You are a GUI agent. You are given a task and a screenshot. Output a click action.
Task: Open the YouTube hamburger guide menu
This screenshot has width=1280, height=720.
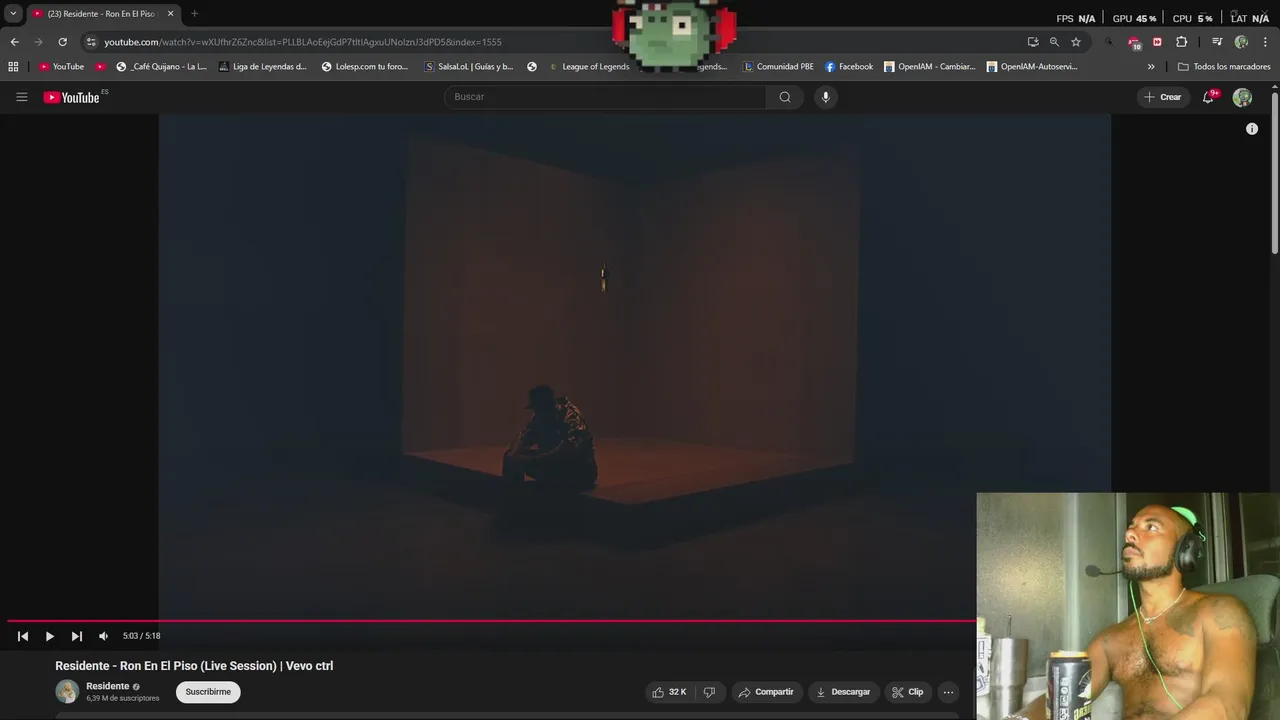point(21,97)
